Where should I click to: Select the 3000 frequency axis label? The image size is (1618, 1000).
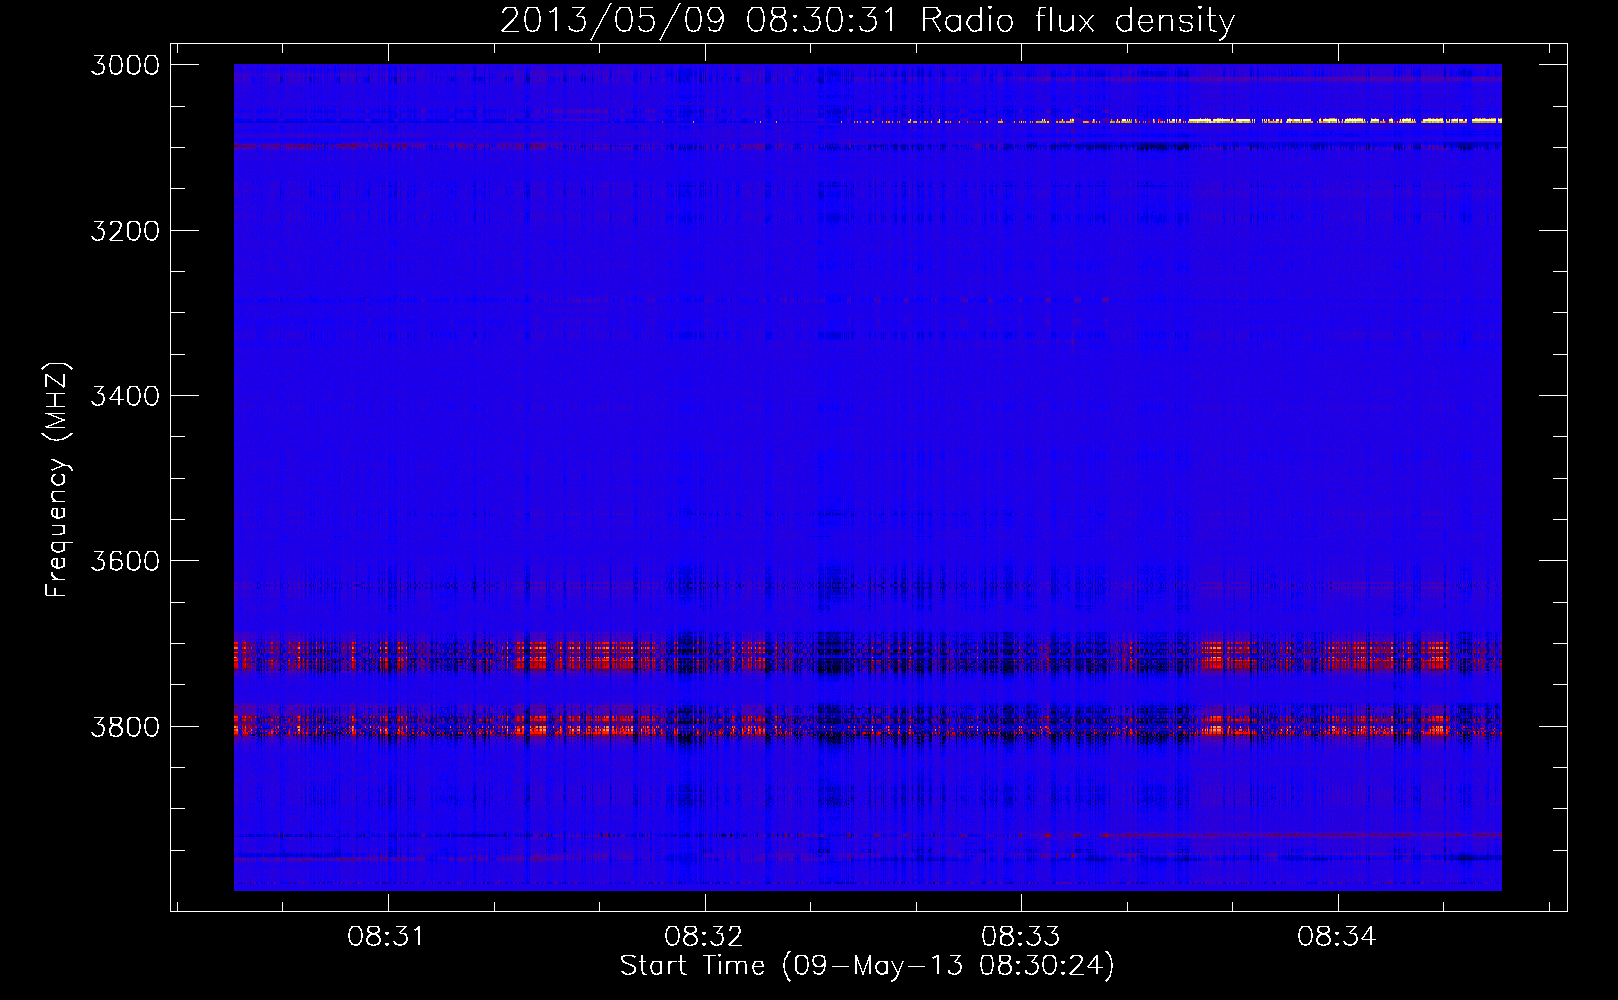(x=125, y=65)
